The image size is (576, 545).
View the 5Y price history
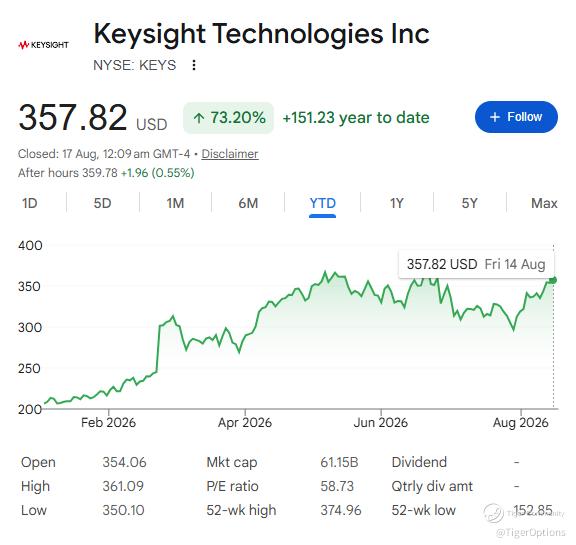[469, 203]
